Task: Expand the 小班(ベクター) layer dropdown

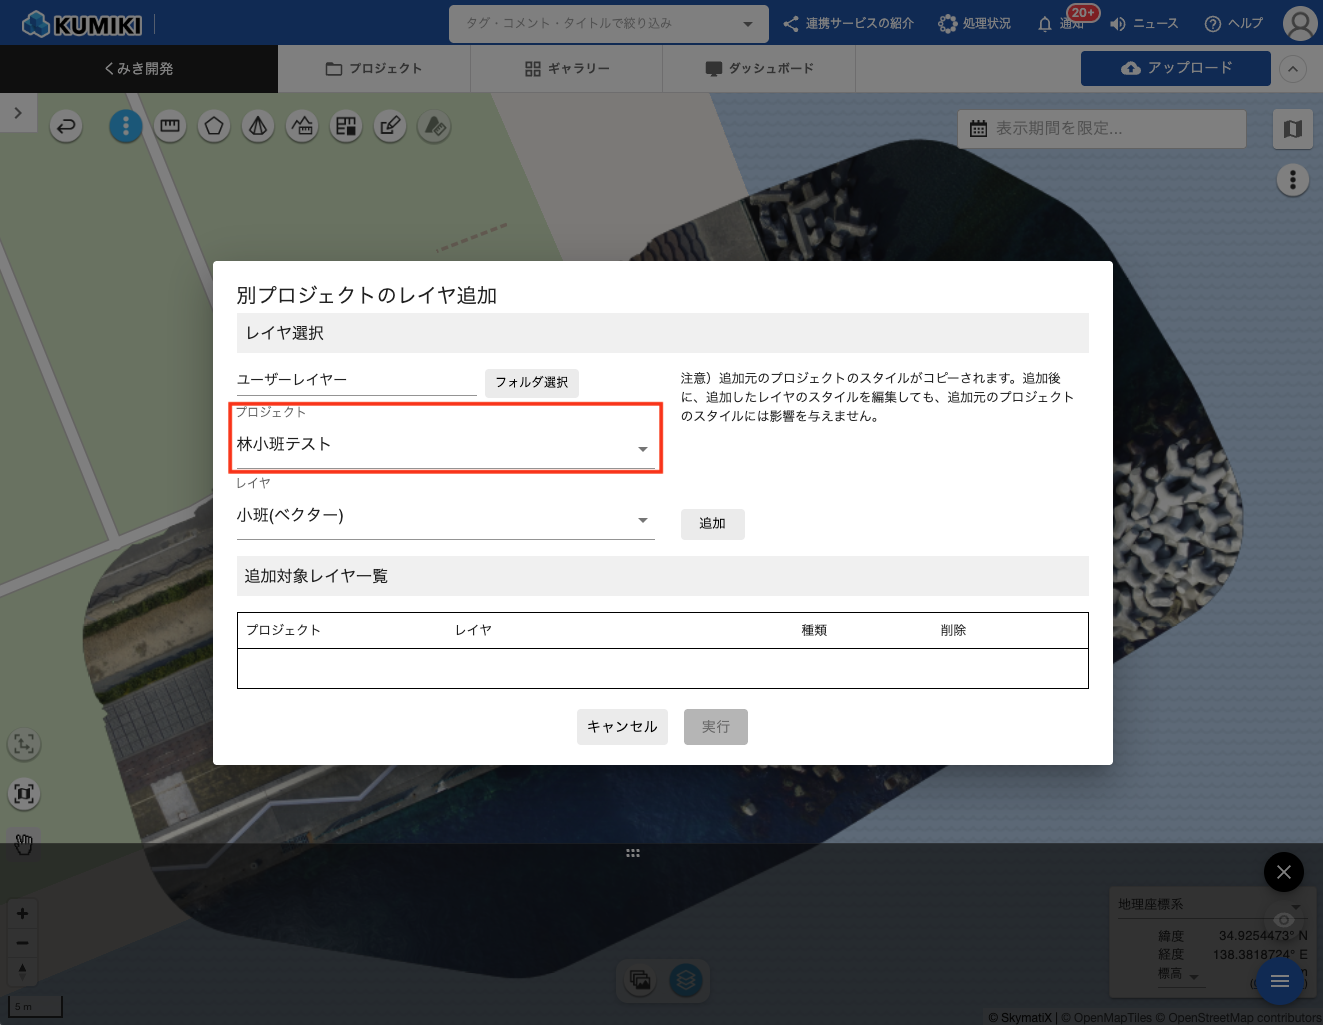Action: [x=445, y=517]
